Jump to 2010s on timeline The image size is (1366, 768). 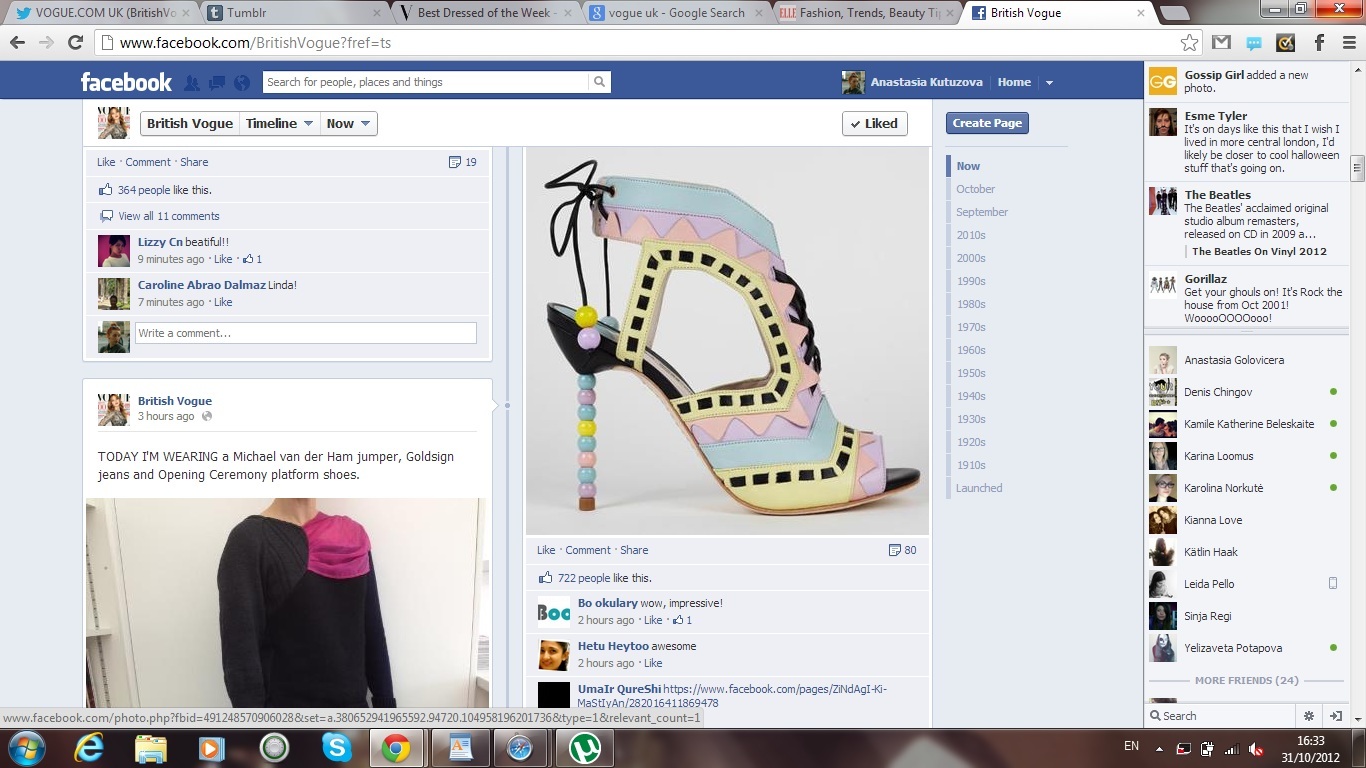971,235
